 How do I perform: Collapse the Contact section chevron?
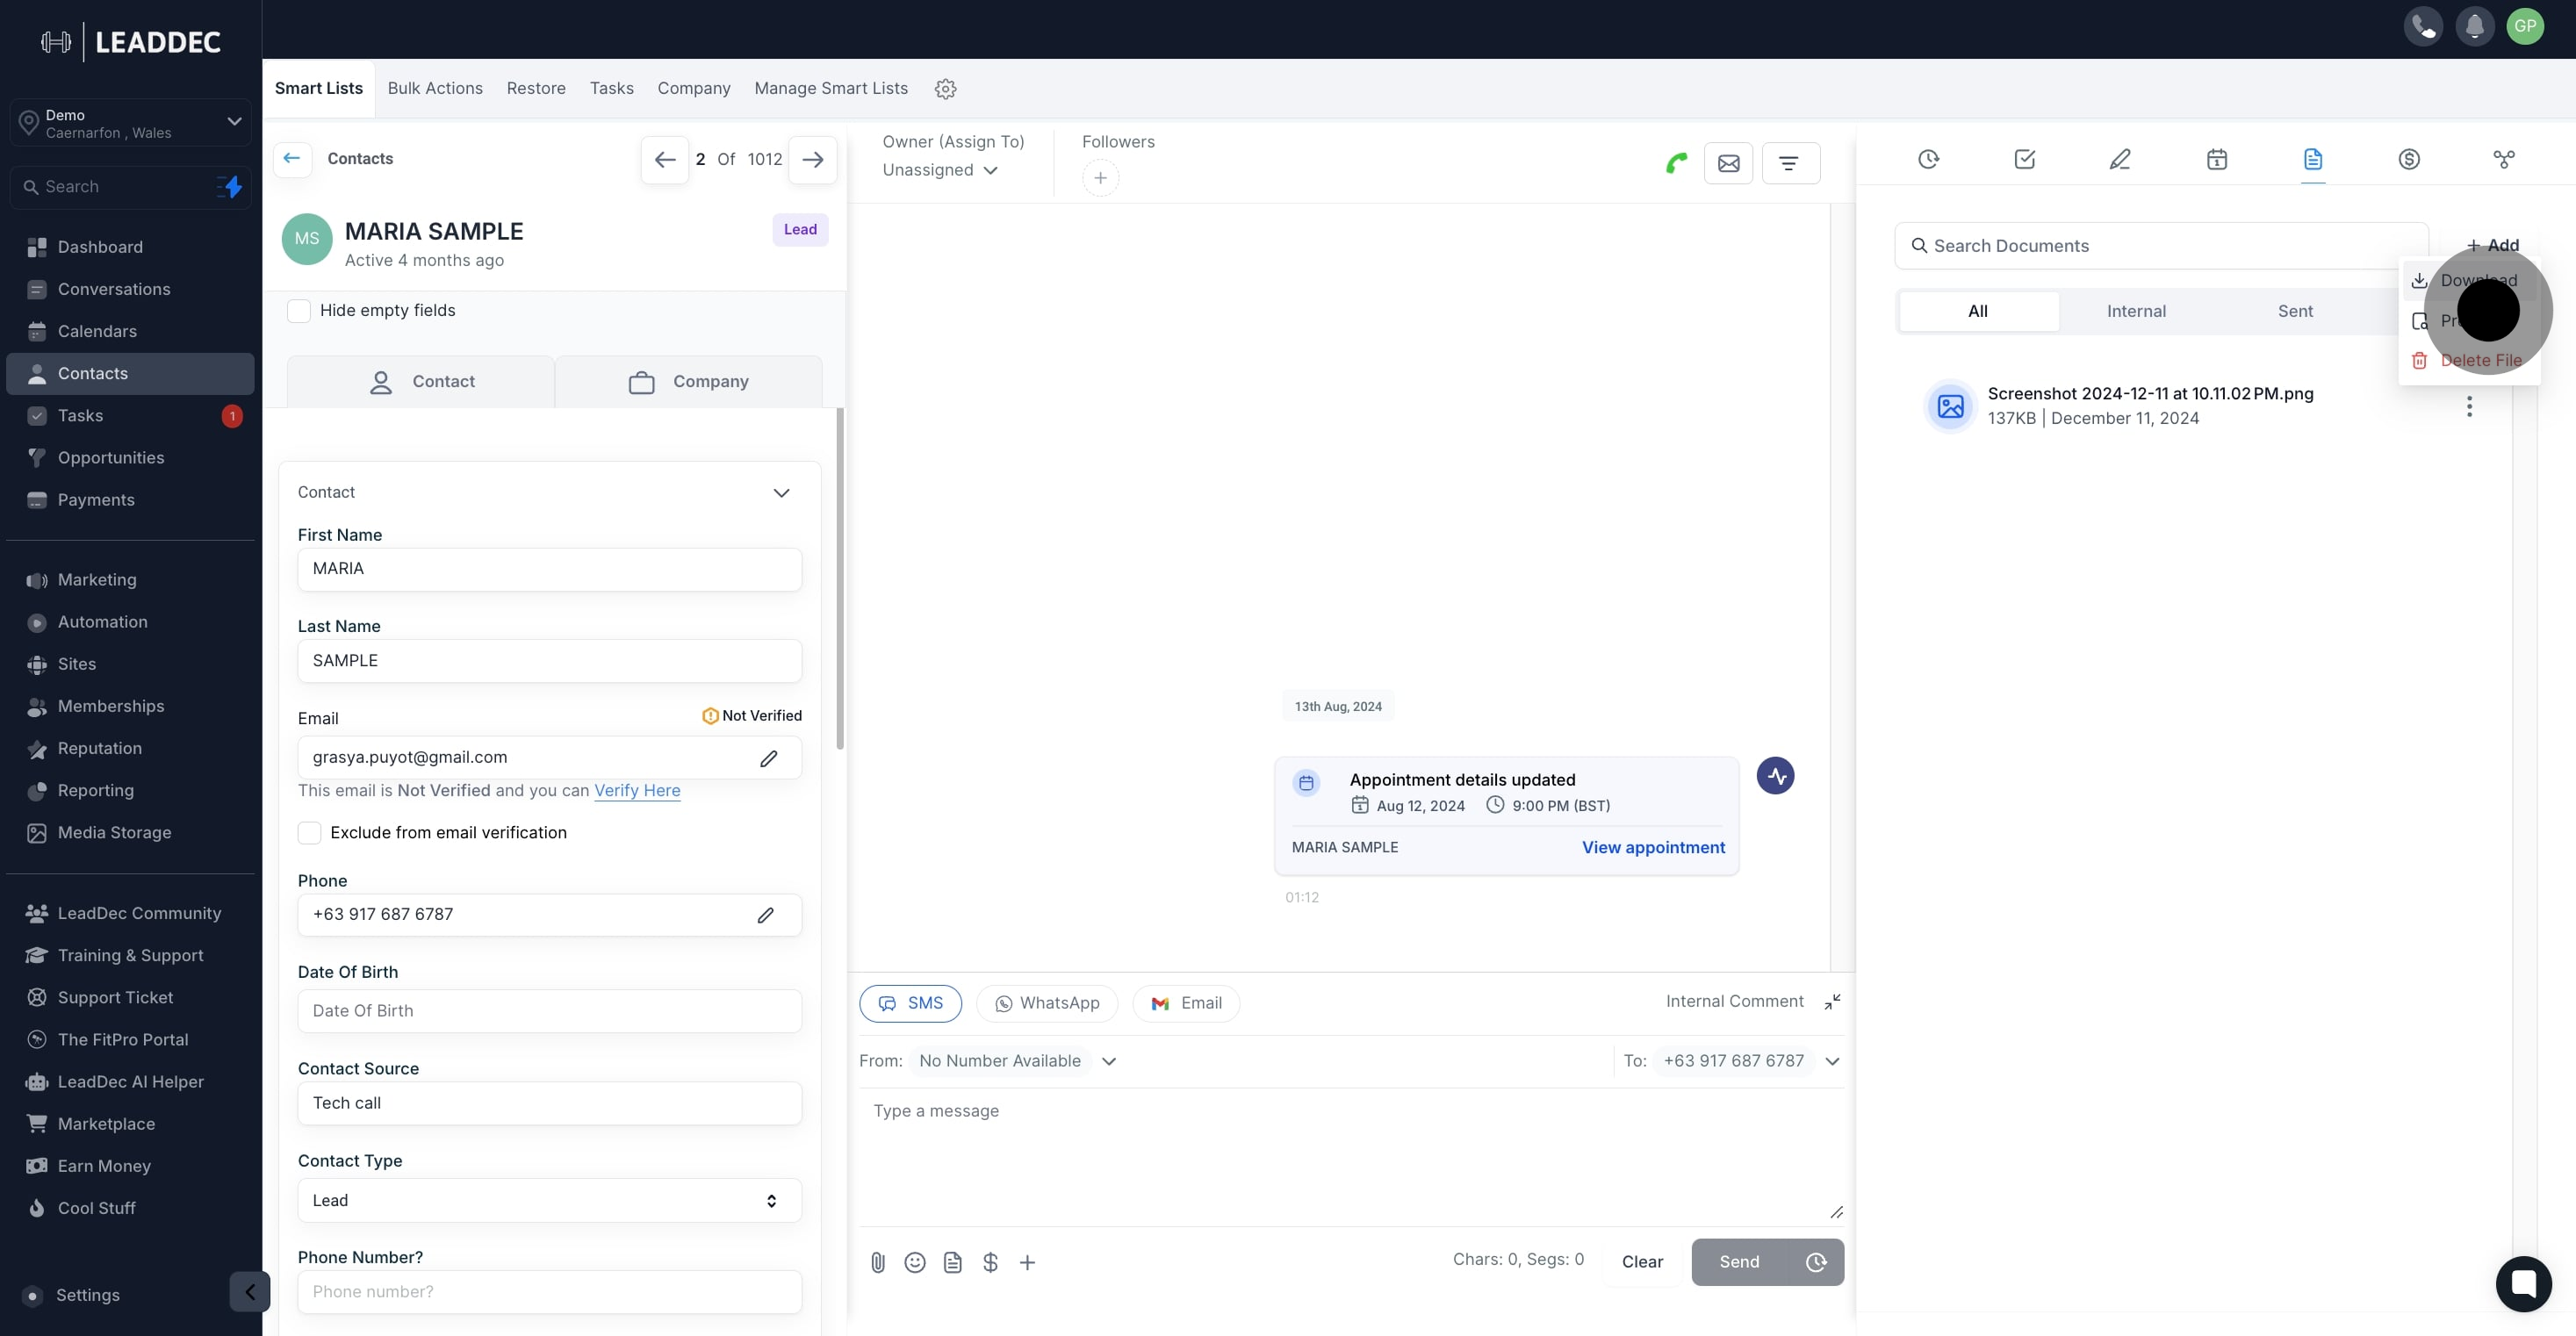pyautogui.click(x=781, y=493)
